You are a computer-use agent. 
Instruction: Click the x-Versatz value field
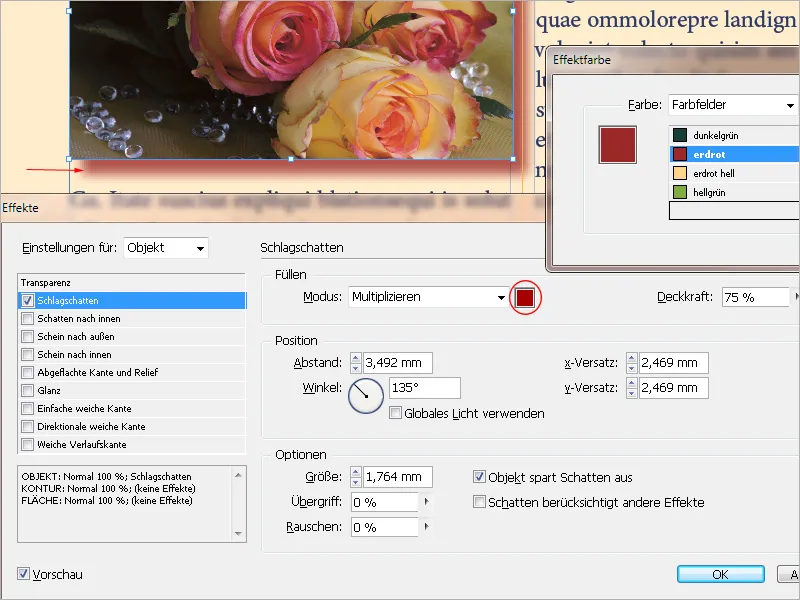673,363
